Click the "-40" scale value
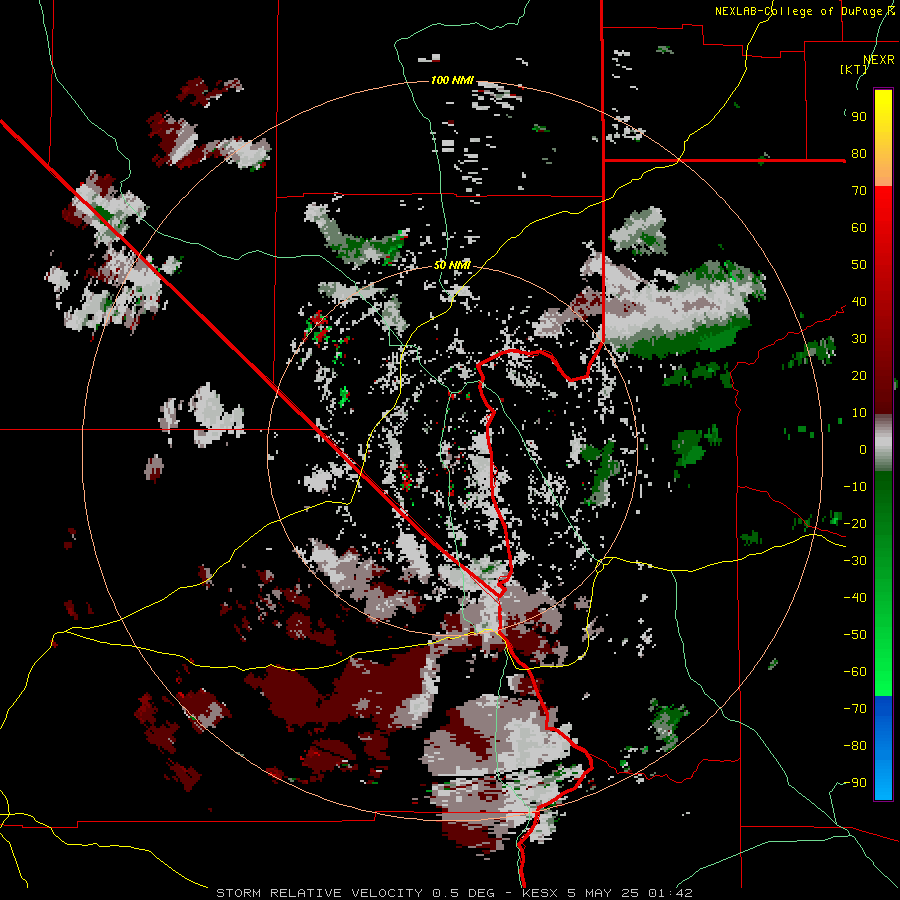Viewport: 900px width, 900px height. click(x=855, y=598)
